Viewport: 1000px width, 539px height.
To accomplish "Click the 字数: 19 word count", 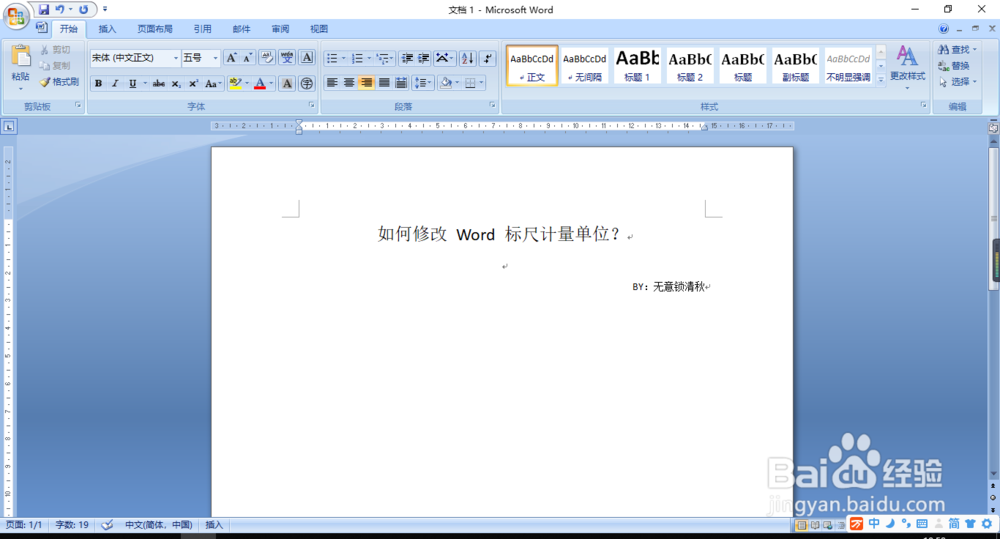I will pyautogui.click(x=72, y=525).
